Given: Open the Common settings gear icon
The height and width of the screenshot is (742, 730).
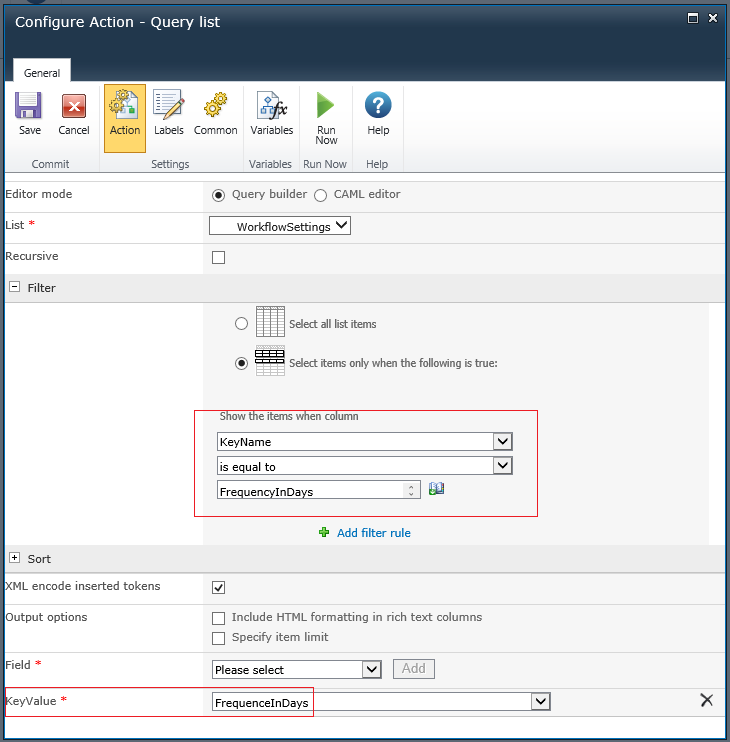Looking at the screenshot, I should click(215, 104).
